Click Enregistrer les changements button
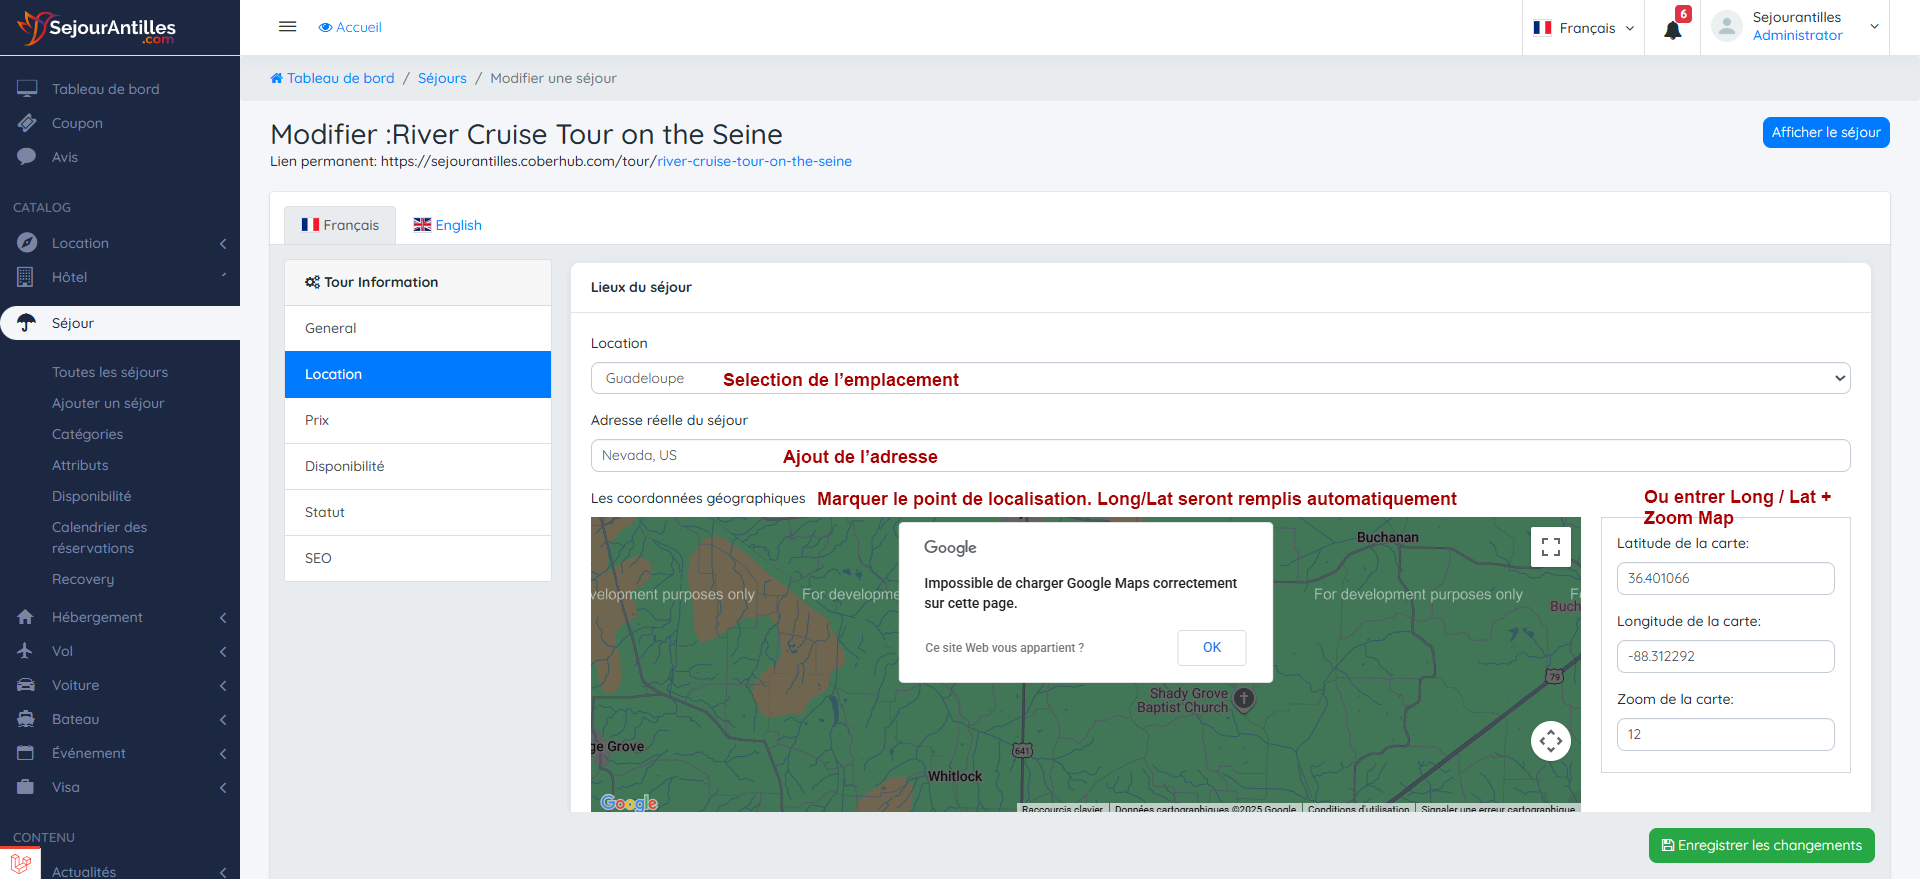 tap(1761, 845)
